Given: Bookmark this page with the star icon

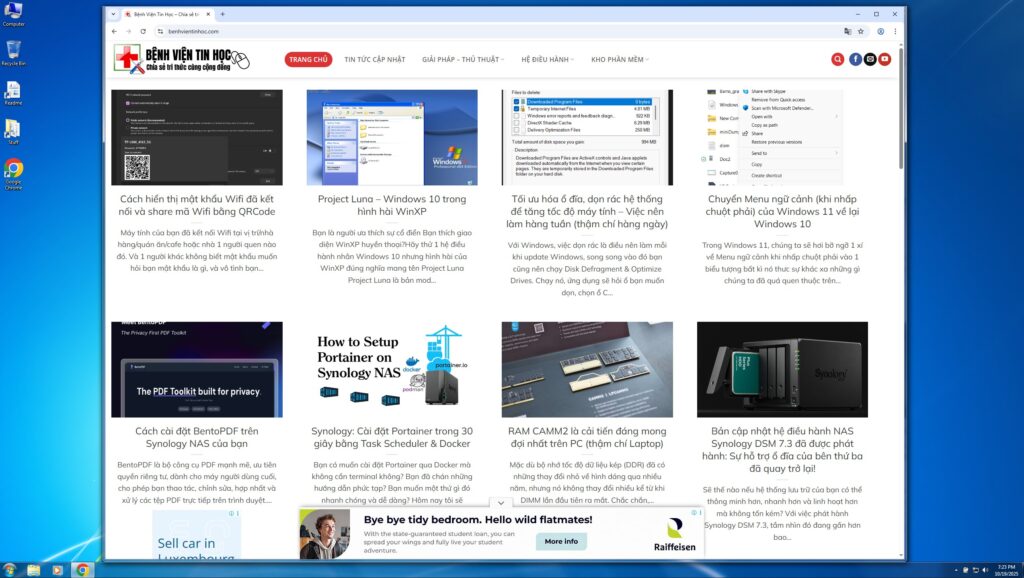Looking at the screenshot, I should click(x=863, y=31).
